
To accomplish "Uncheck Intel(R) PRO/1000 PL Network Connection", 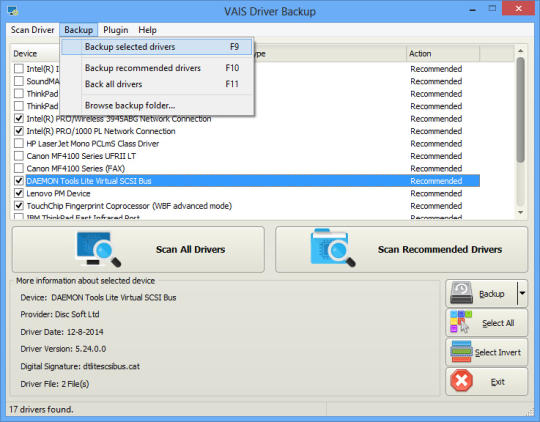I will pyautogui.click(x=19, y=131).
